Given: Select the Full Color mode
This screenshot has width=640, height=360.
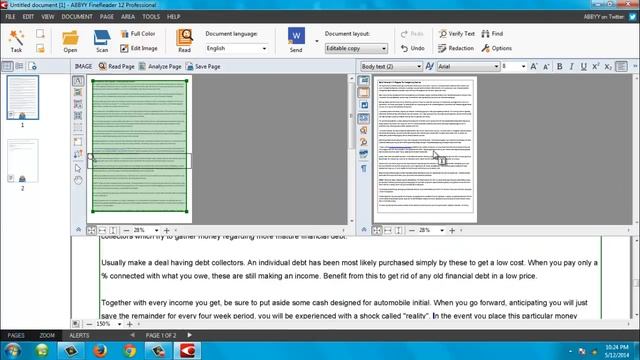Looking at the screenshot, I should pos(138,33).
